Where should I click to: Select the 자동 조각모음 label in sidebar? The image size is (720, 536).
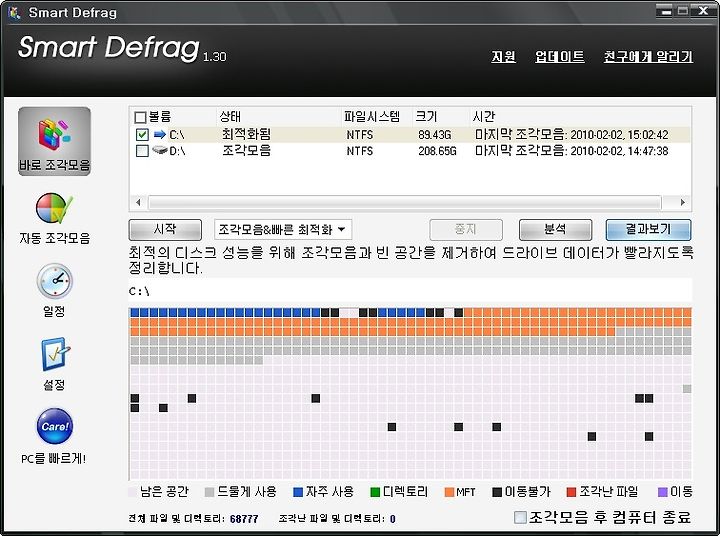click(55, 237)
